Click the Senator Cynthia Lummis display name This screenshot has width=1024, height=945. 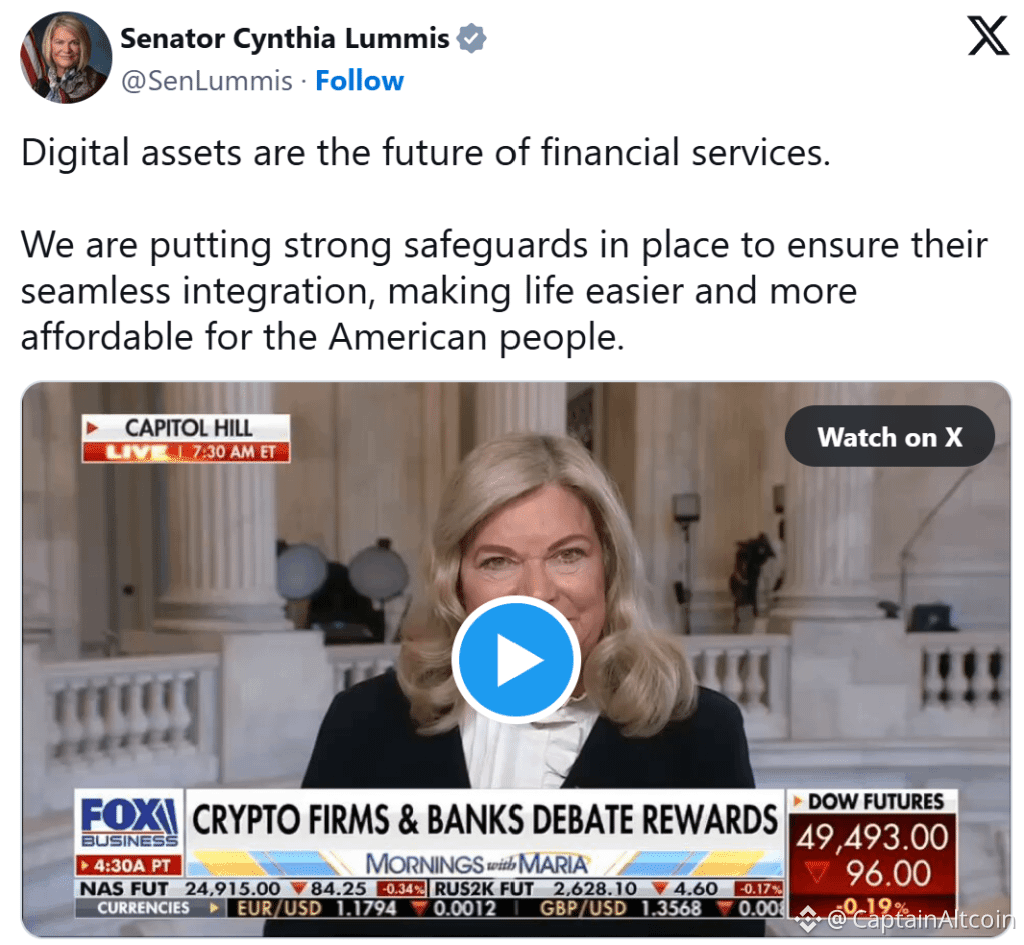(285, 38)
